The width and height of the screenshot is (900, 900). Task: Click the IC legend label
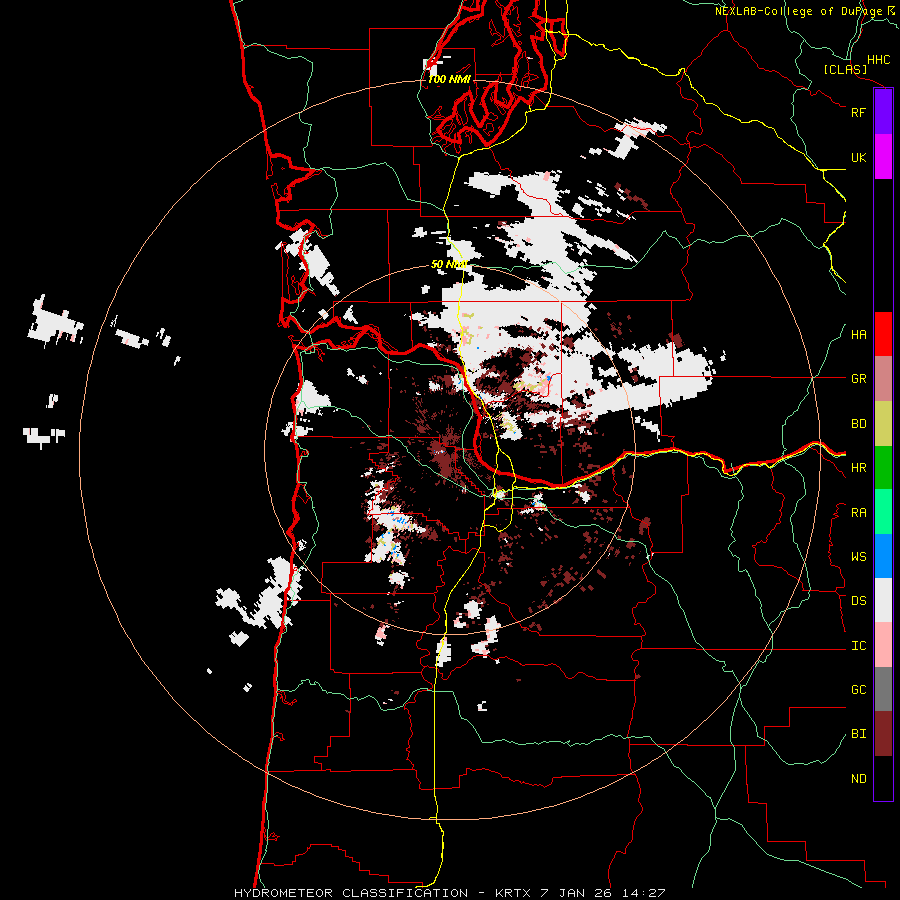[x=858, y=646]
